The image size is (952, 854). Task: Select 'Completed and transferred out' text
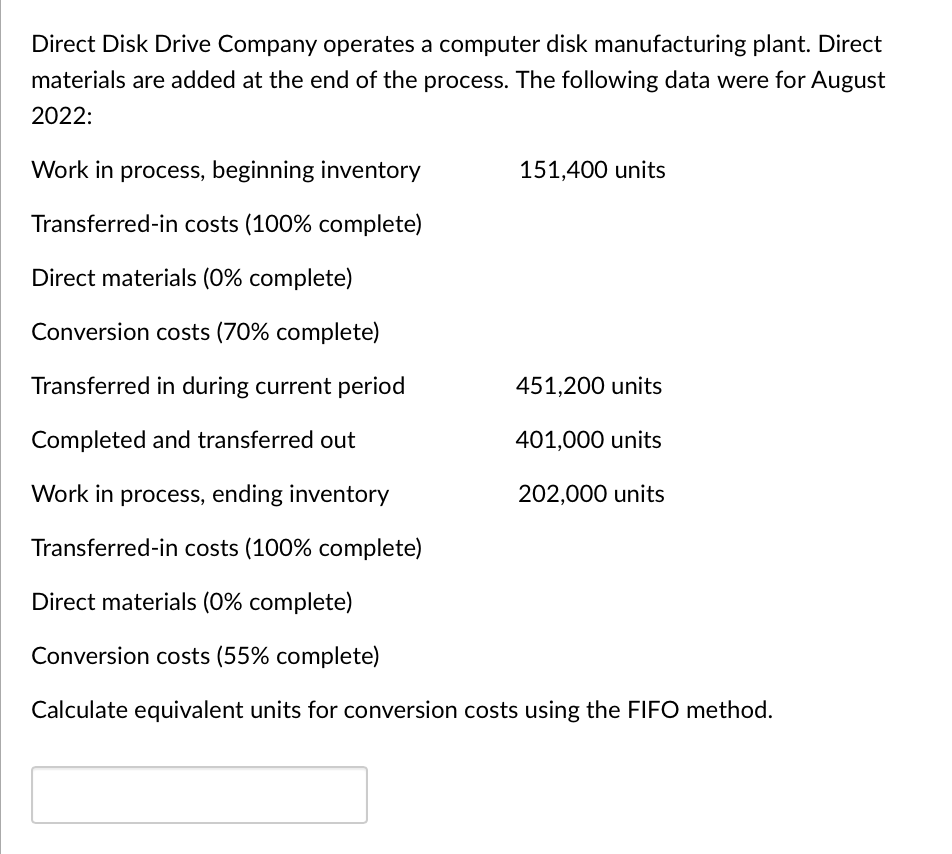193,440
